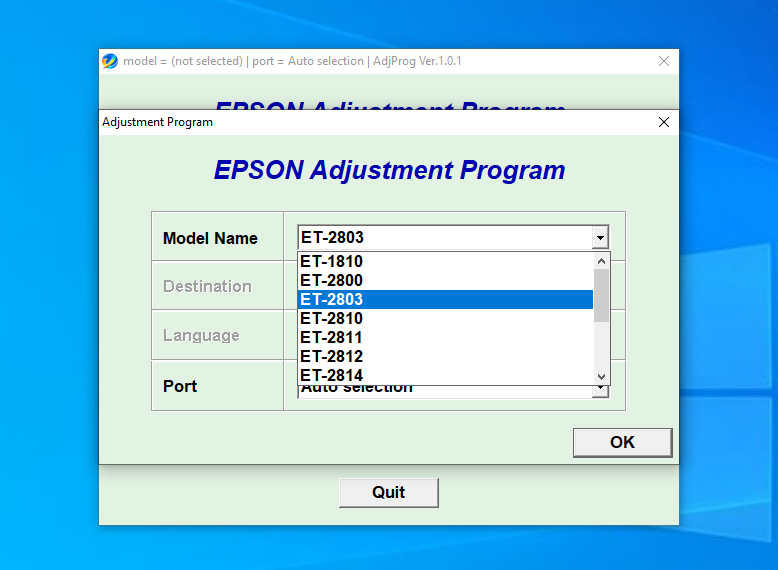Viewport: 778px width, 570px height.
Task: Open the Model Name dropdown arrow
Action: (600, 238)
